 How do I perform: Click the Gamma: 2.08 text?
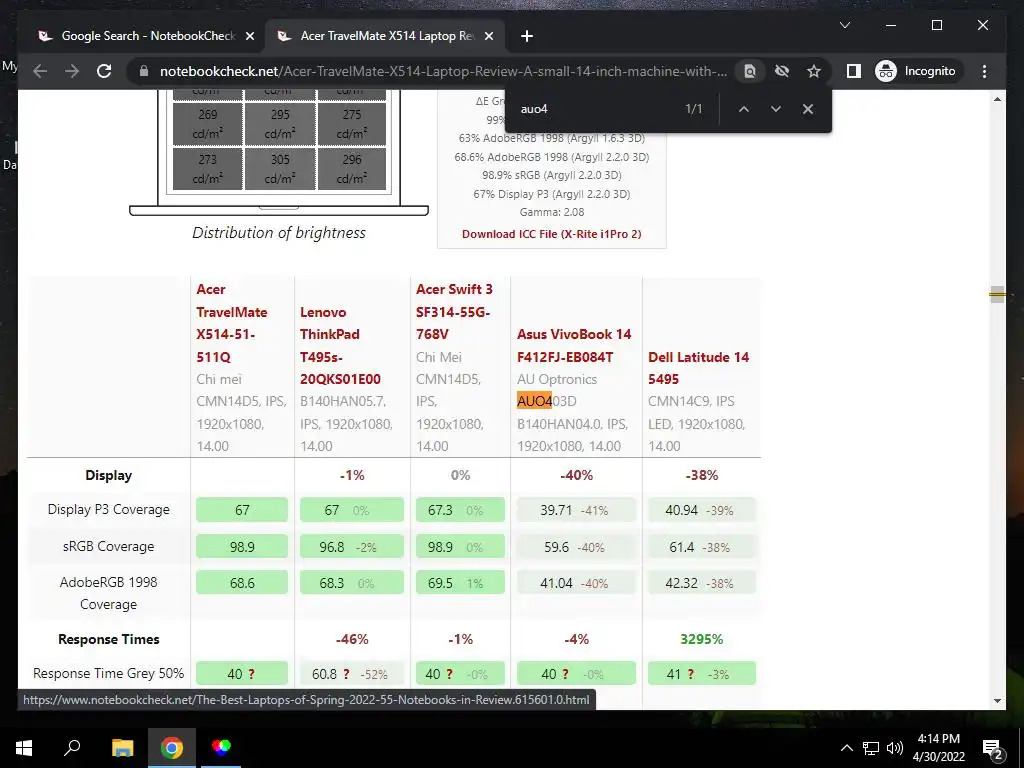(x=552, y=212)
